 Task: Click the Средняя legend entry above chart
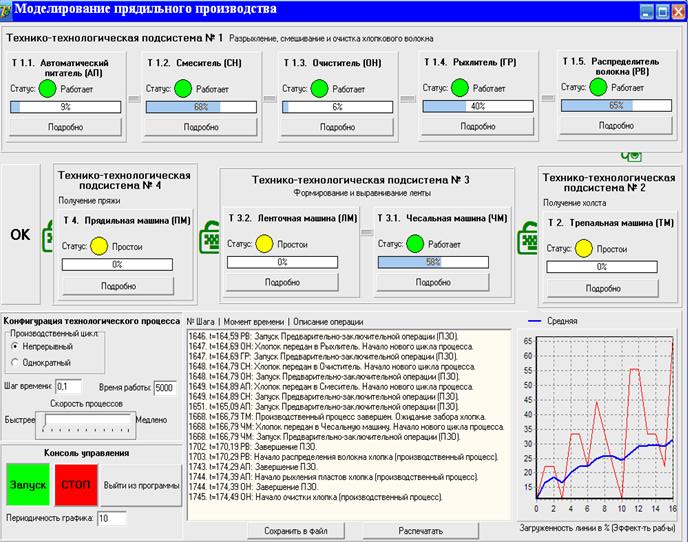[x=553, y=321]
